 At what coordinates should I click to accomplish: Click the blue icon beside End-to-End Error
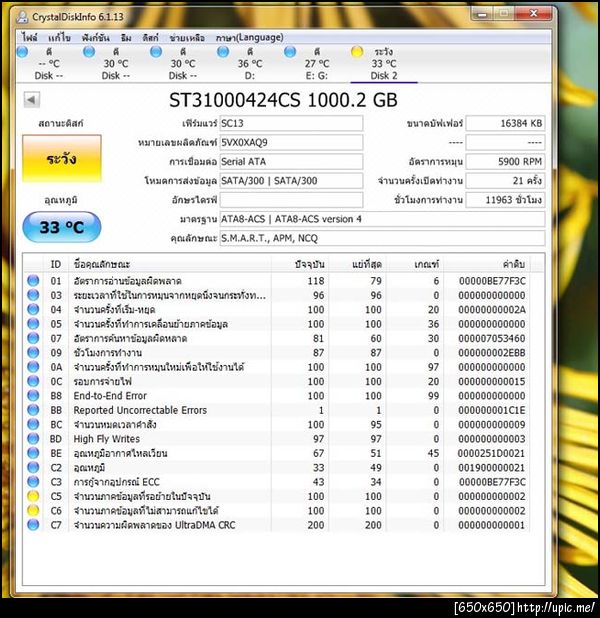point(33,395)
